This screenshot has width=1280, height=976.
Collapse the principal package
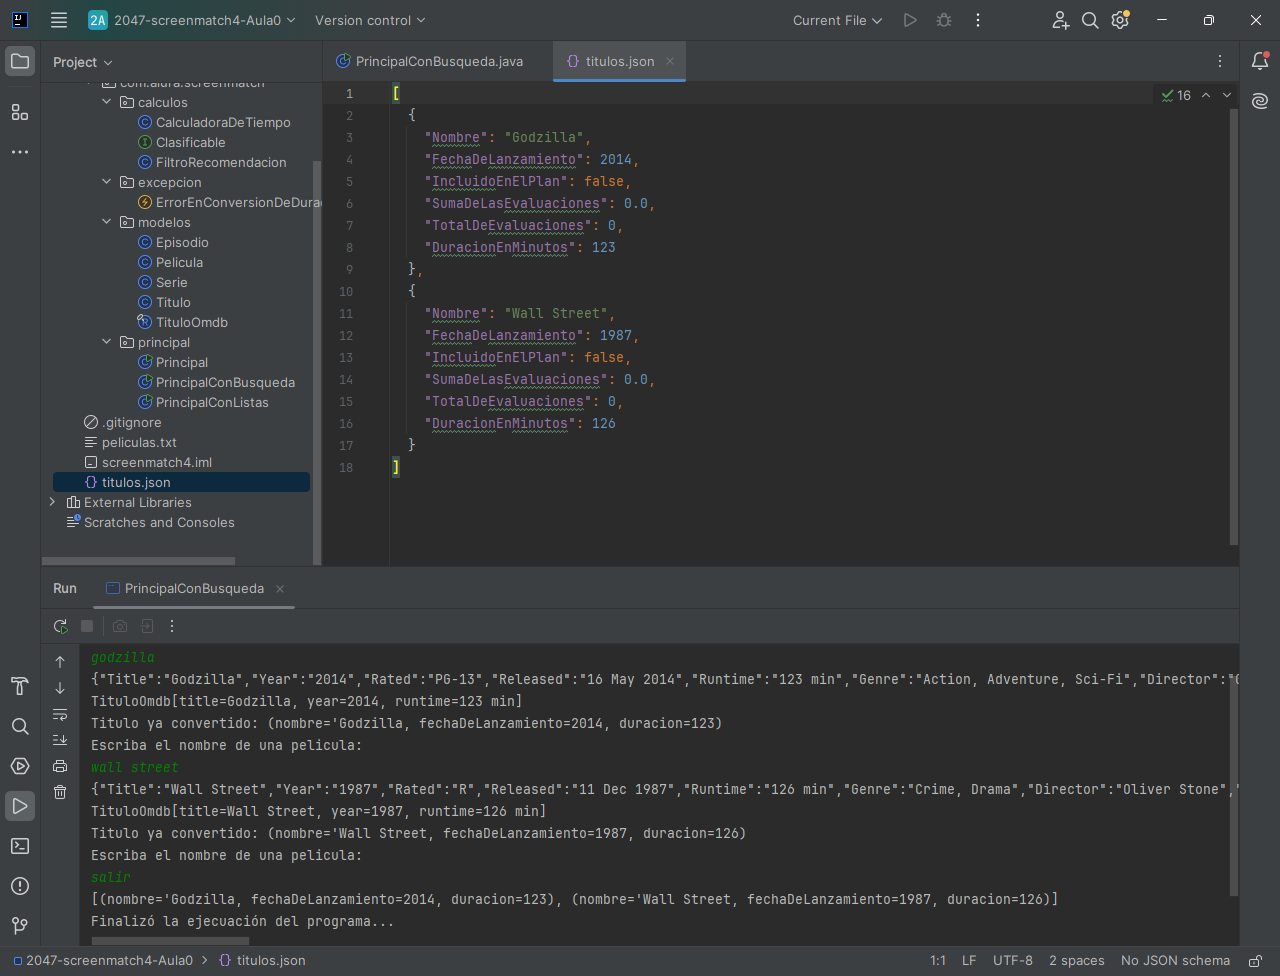click(x=107, y=342)
